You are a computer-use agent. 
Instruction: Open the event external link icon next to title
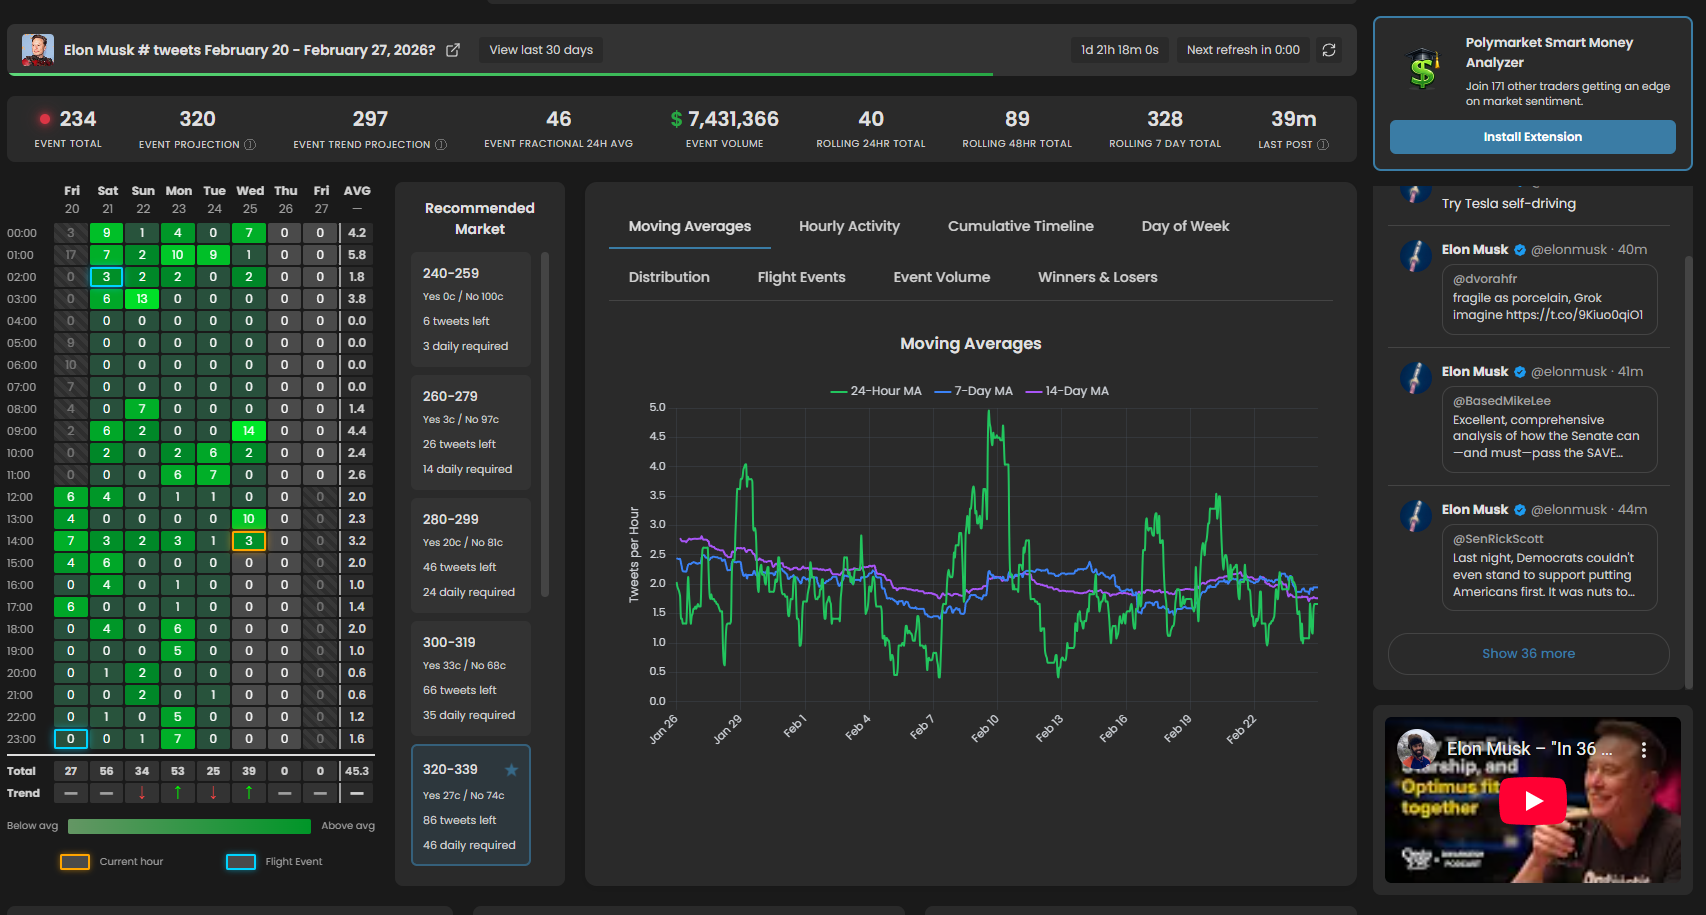(452, 49)
